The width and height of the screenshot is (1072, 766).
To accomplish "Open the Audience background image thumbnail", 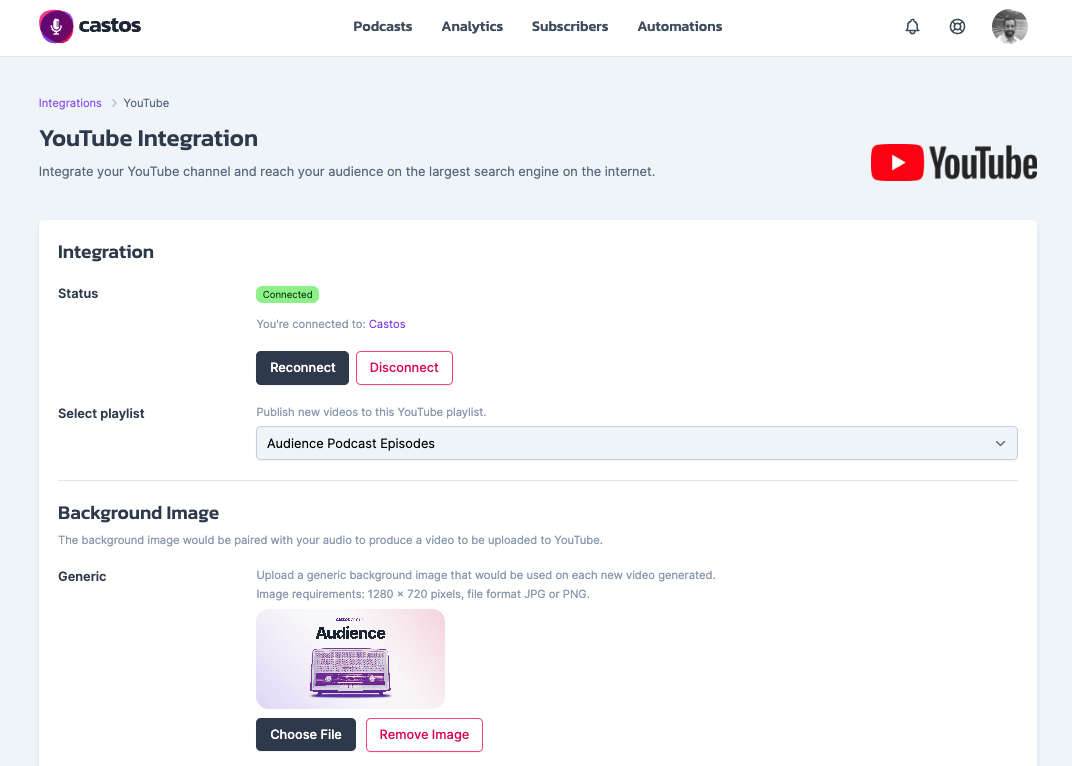I will 350,659.
